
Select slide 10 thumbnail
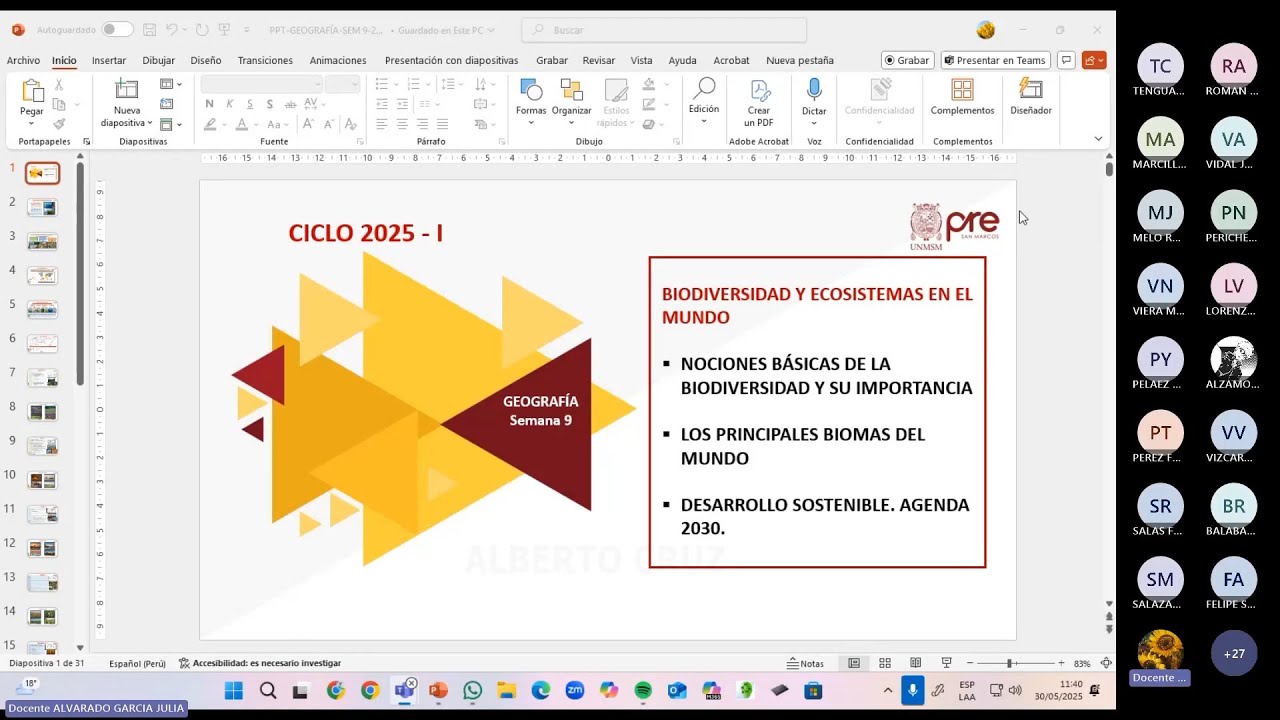point(42,481)
